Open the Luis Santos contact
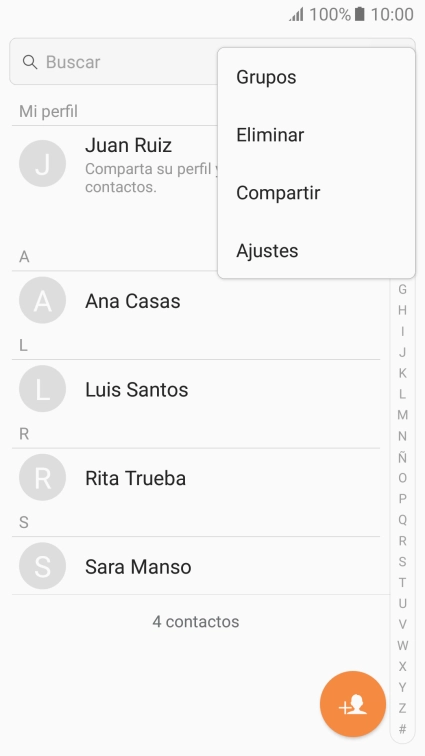425x756 pixels. tap(196, 389)
